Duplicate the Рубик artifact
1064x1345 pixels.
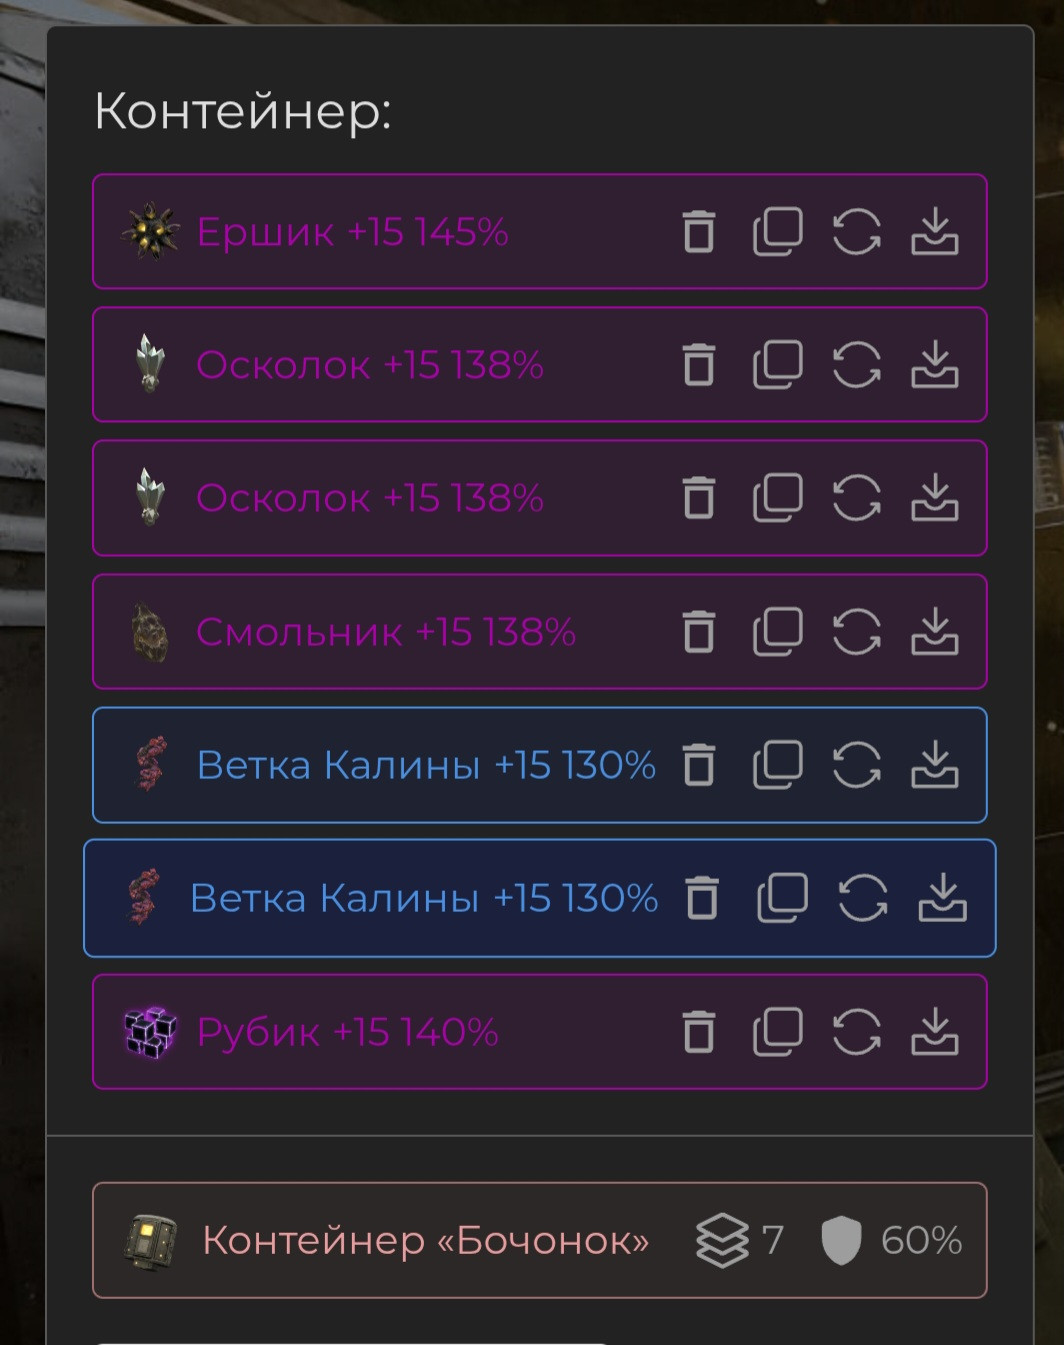coord(778,1032)
